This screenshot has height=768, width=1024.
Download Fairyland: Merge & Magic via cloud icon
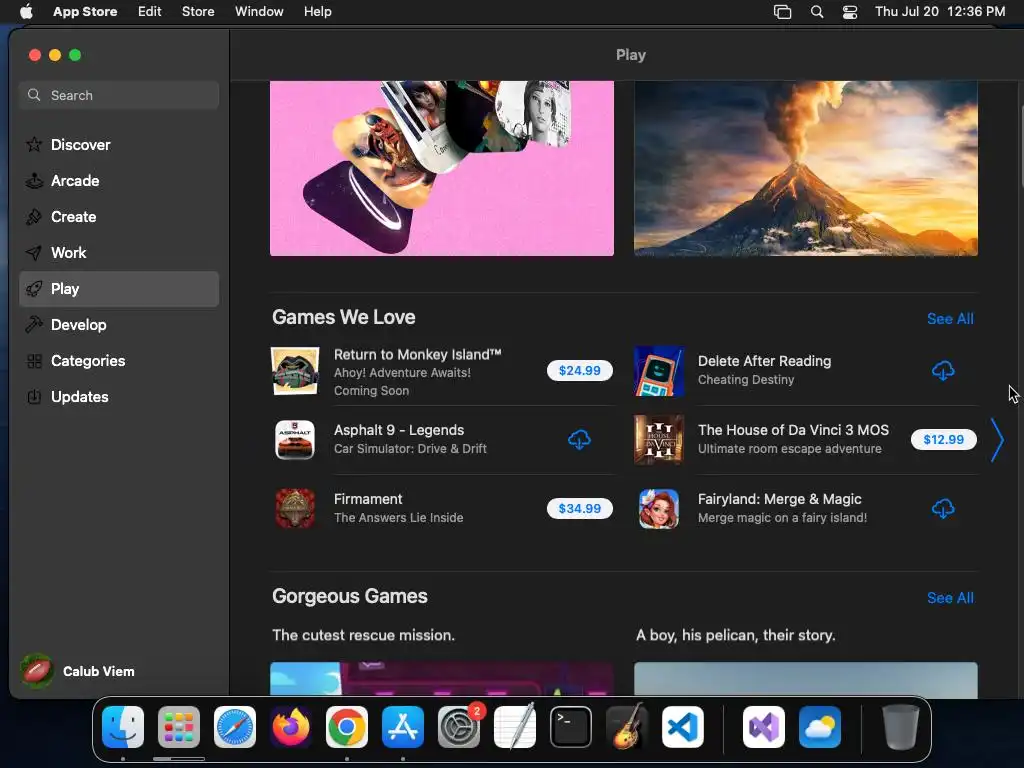943,508
